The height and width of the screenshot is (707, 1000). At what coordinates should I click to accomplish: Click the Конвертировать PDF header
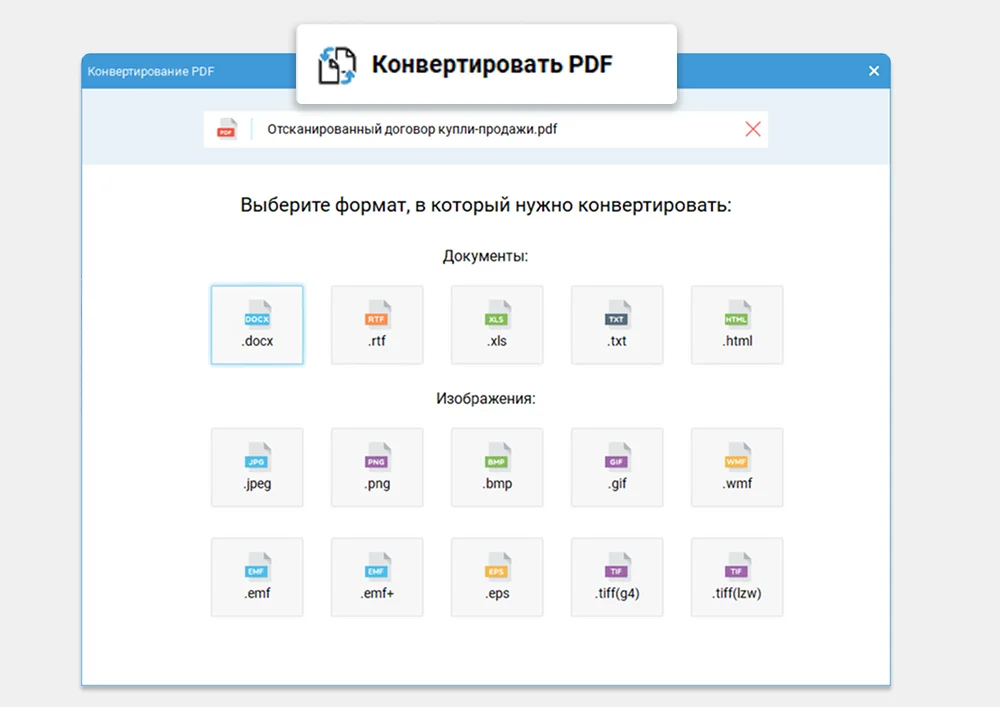click(486, 63)
